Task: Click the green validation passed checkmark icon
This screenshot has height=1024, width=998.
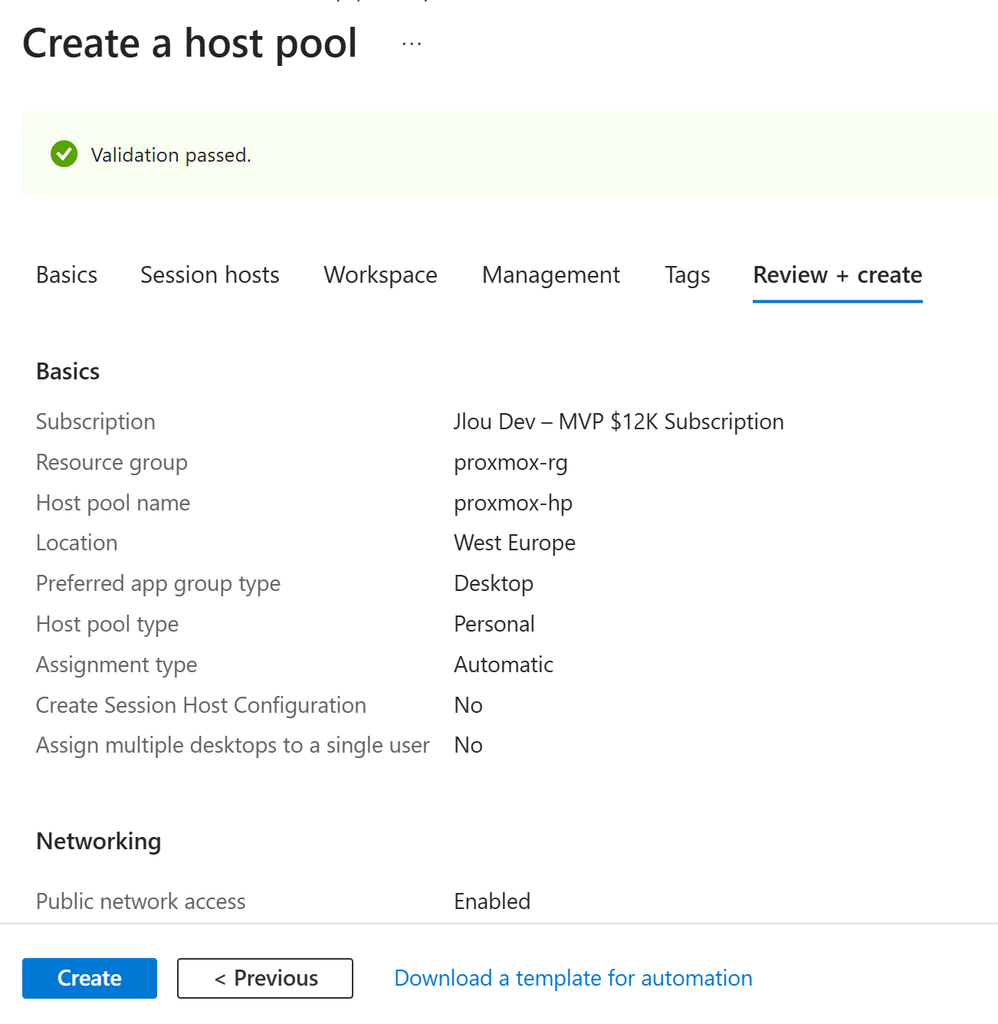Action: tap(64, 154)
